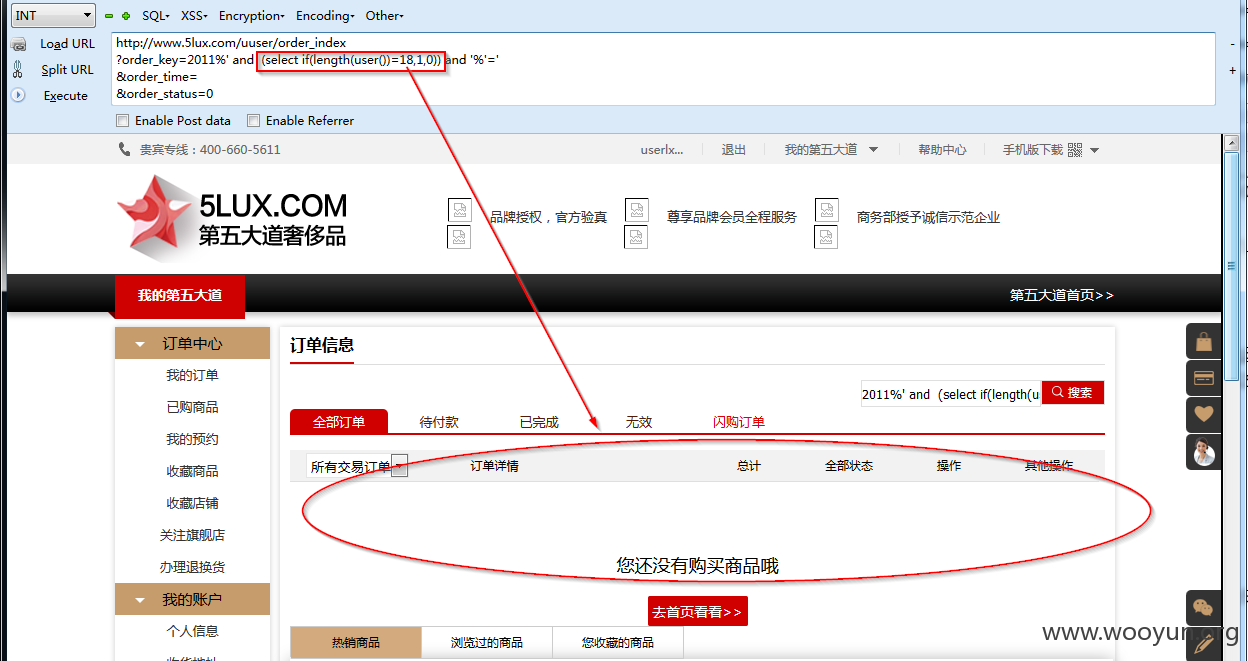Expand the 手机版下载 dropdown arrow

(1094, 151)
